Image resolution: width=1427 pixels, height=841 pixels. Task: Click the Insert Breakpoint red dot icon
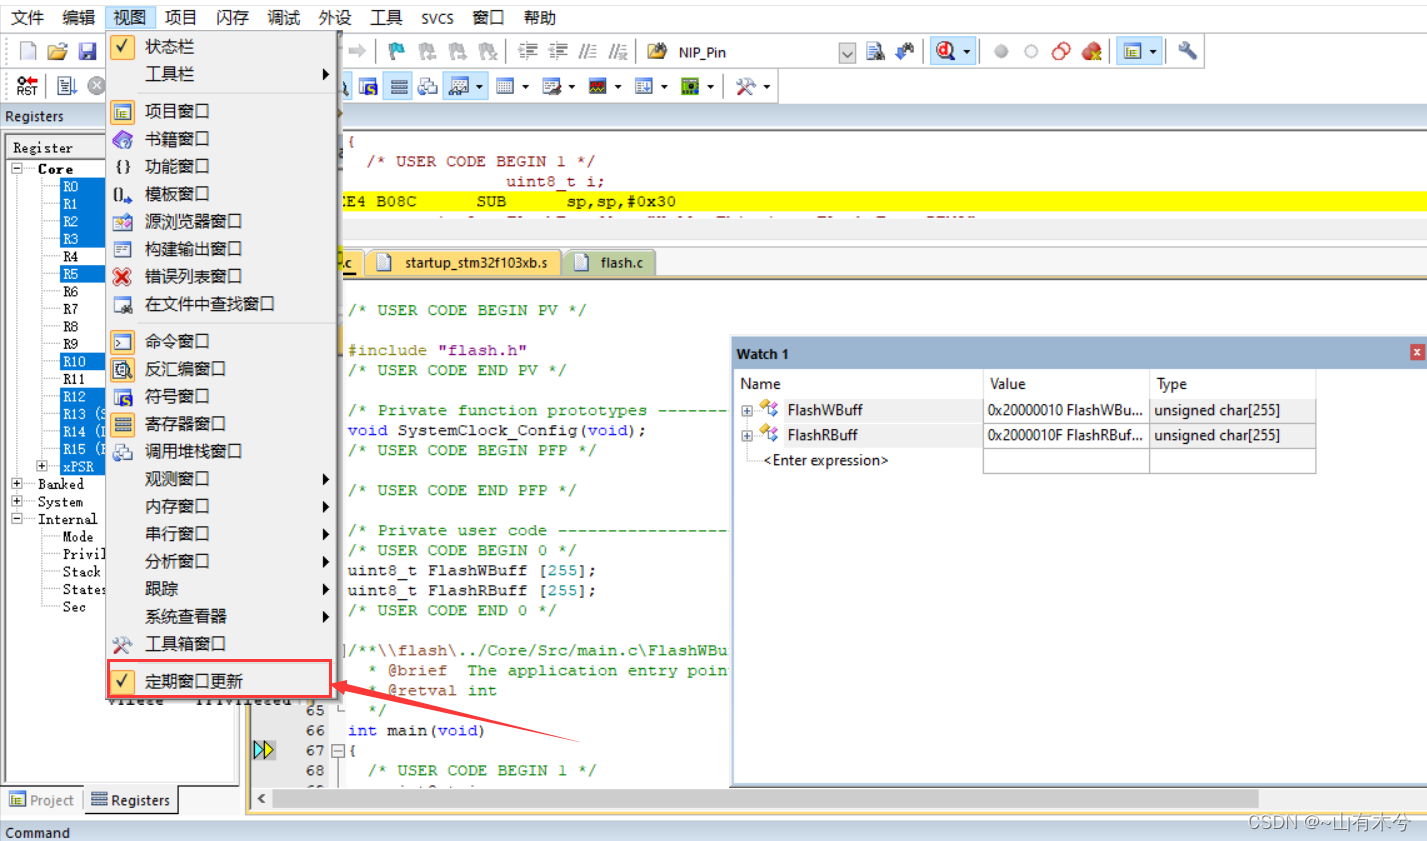coord(1001,51)
